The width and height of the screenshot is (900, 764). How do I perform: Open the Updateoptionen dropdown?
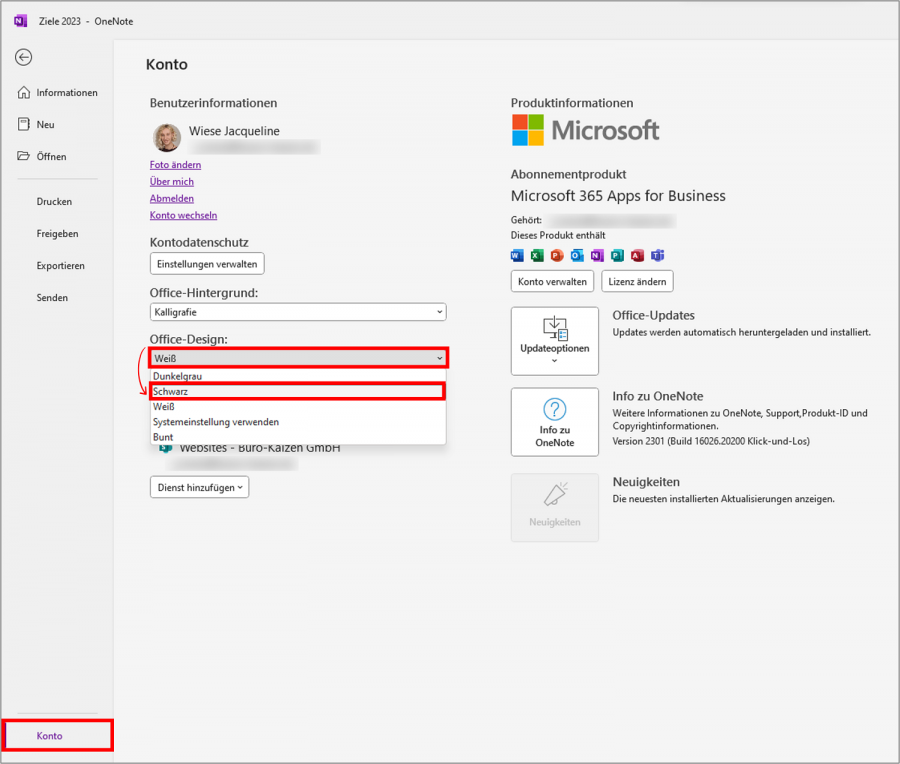pyautogui.click(x=555, y=341)
